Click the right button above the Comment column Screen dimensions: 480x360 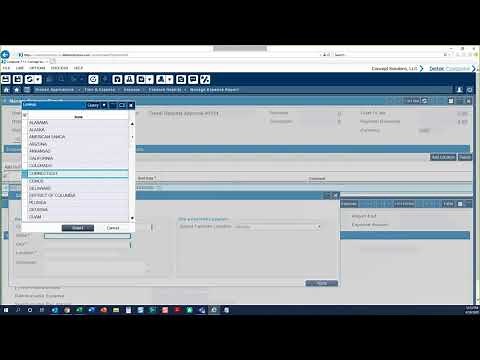[x=465, y=157]
